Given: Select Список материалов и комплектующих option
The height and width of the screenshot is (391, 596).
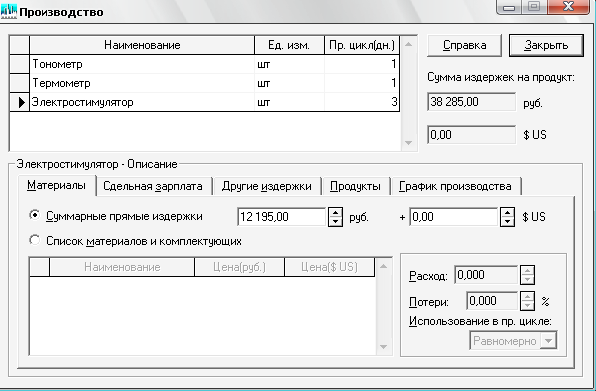Looking at the screenshot, I should [x=35, y=240].
